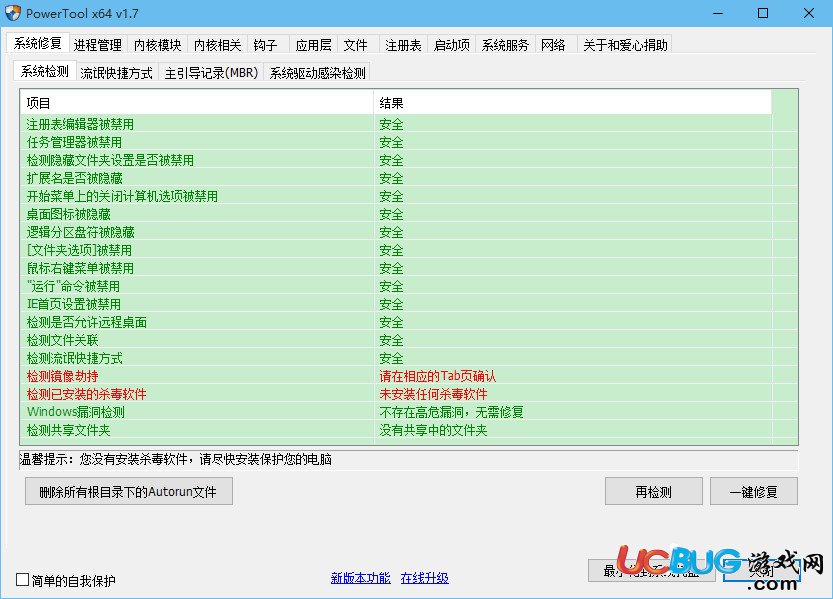The width and height of the screenshot is (833, 599).
Task: Select the 任务管理器被禁用 row
Action: click(396, 142)
